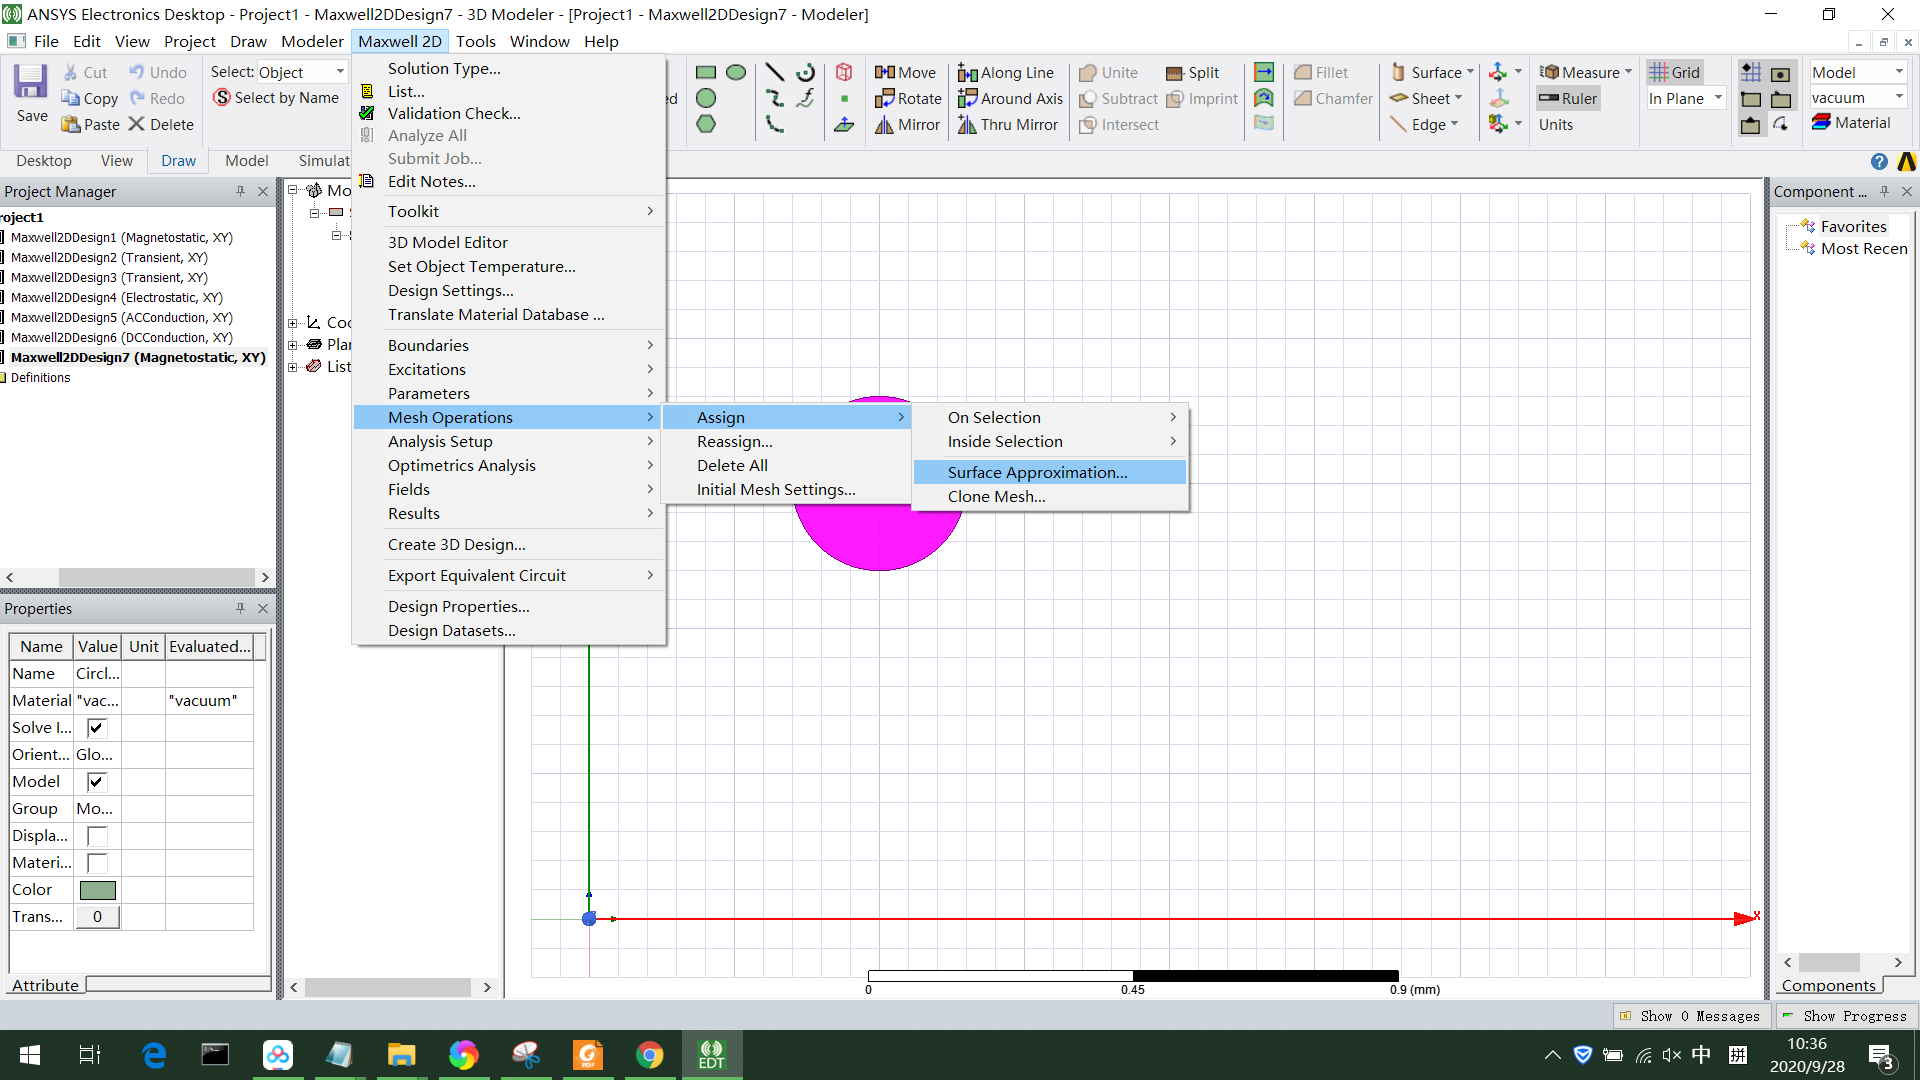
Task: Open the Tools menu
Action: click(x=476, y=41)
